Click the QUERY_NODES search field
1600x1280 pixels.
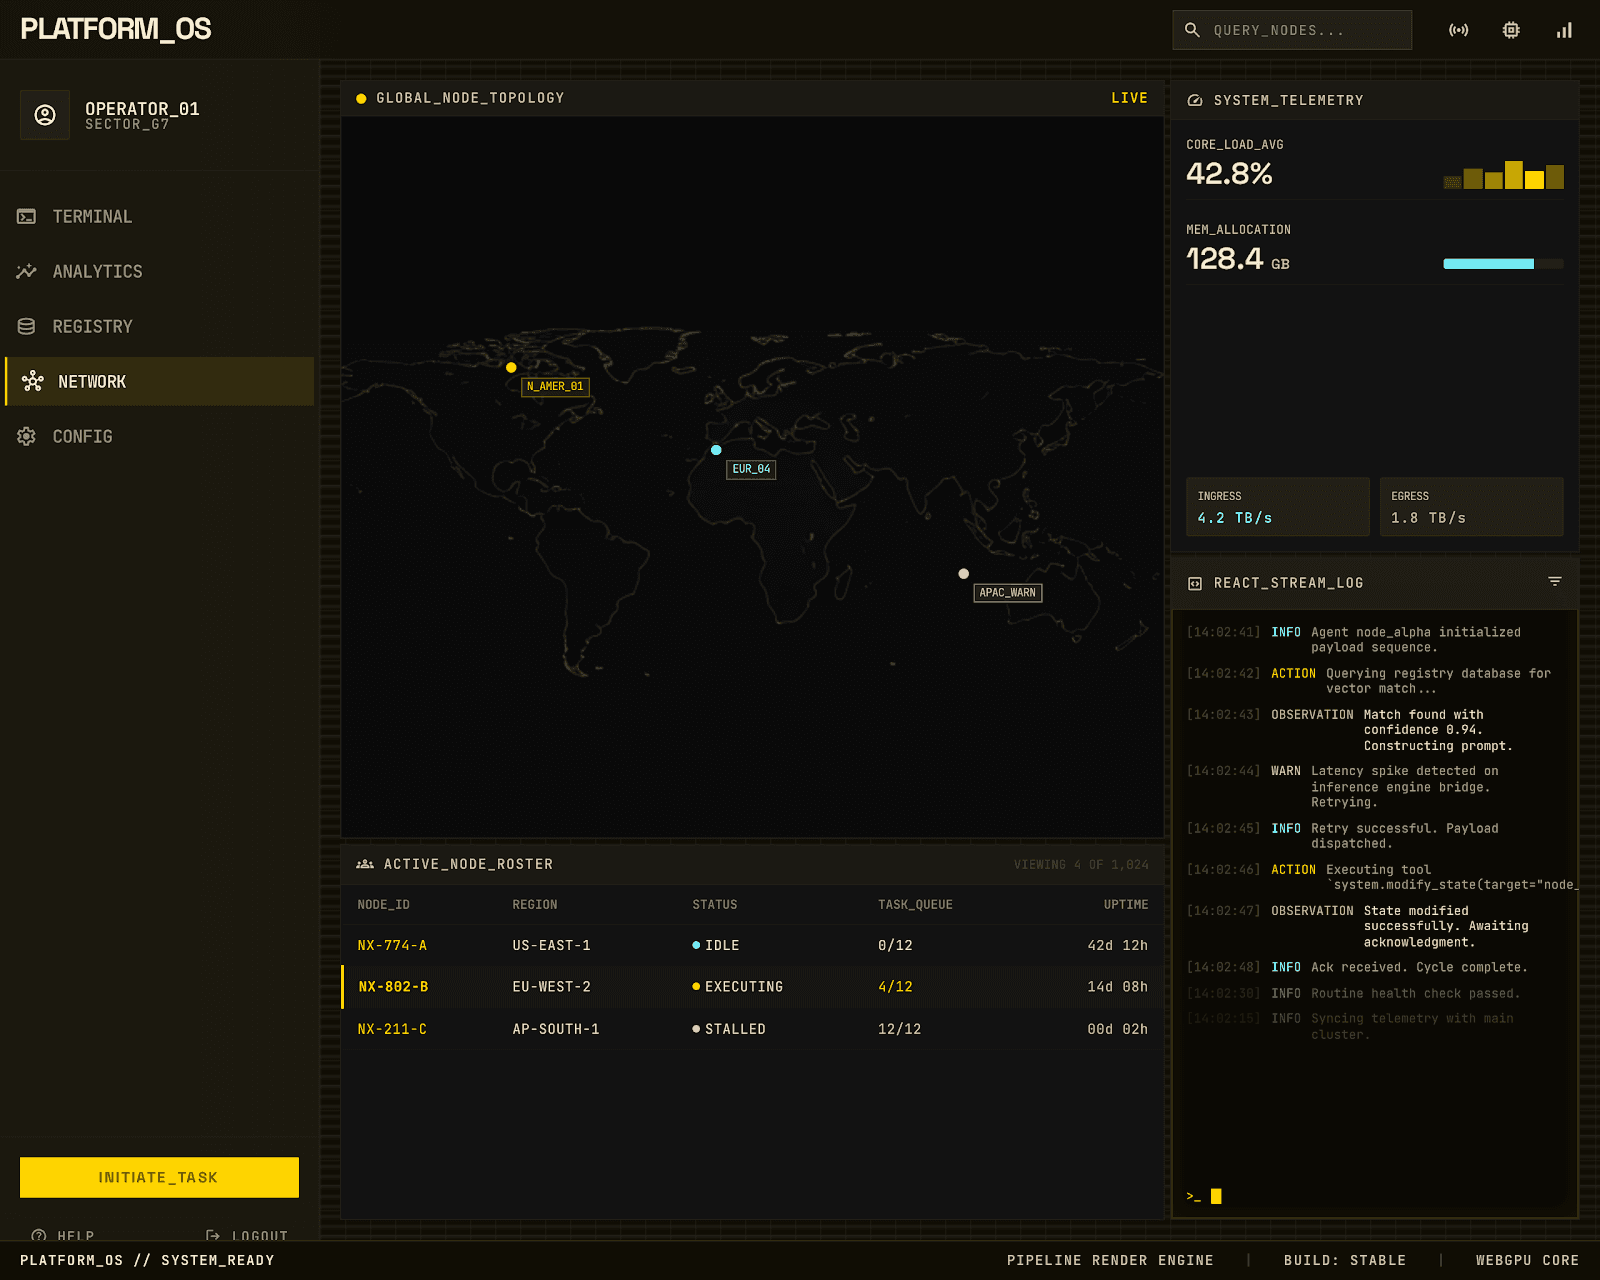(1292, 30)
